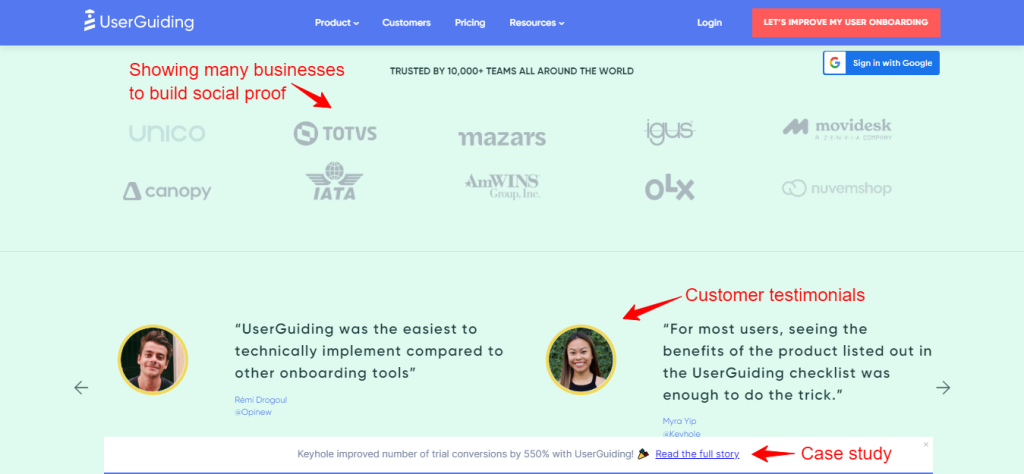Click the unico company logo

[x=167, y=133]
